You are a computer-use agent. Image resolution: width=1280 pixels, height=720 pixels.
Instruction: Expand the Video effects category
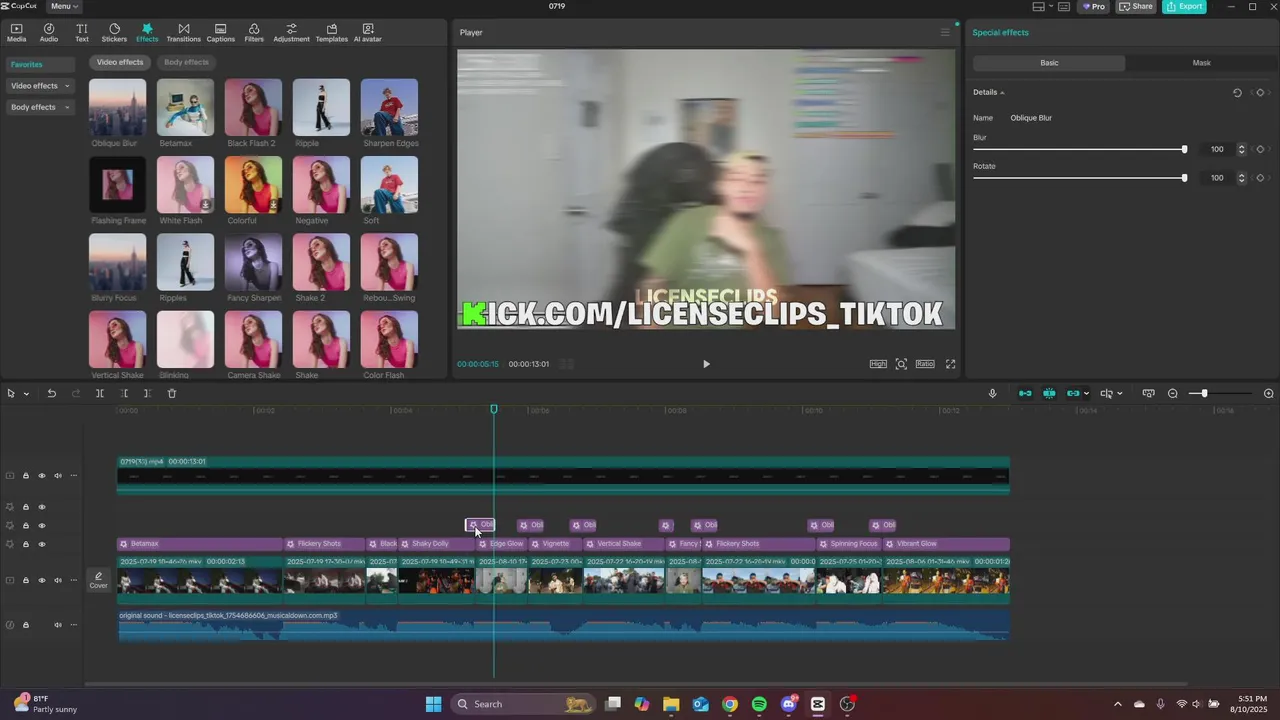tap(40, 86)
